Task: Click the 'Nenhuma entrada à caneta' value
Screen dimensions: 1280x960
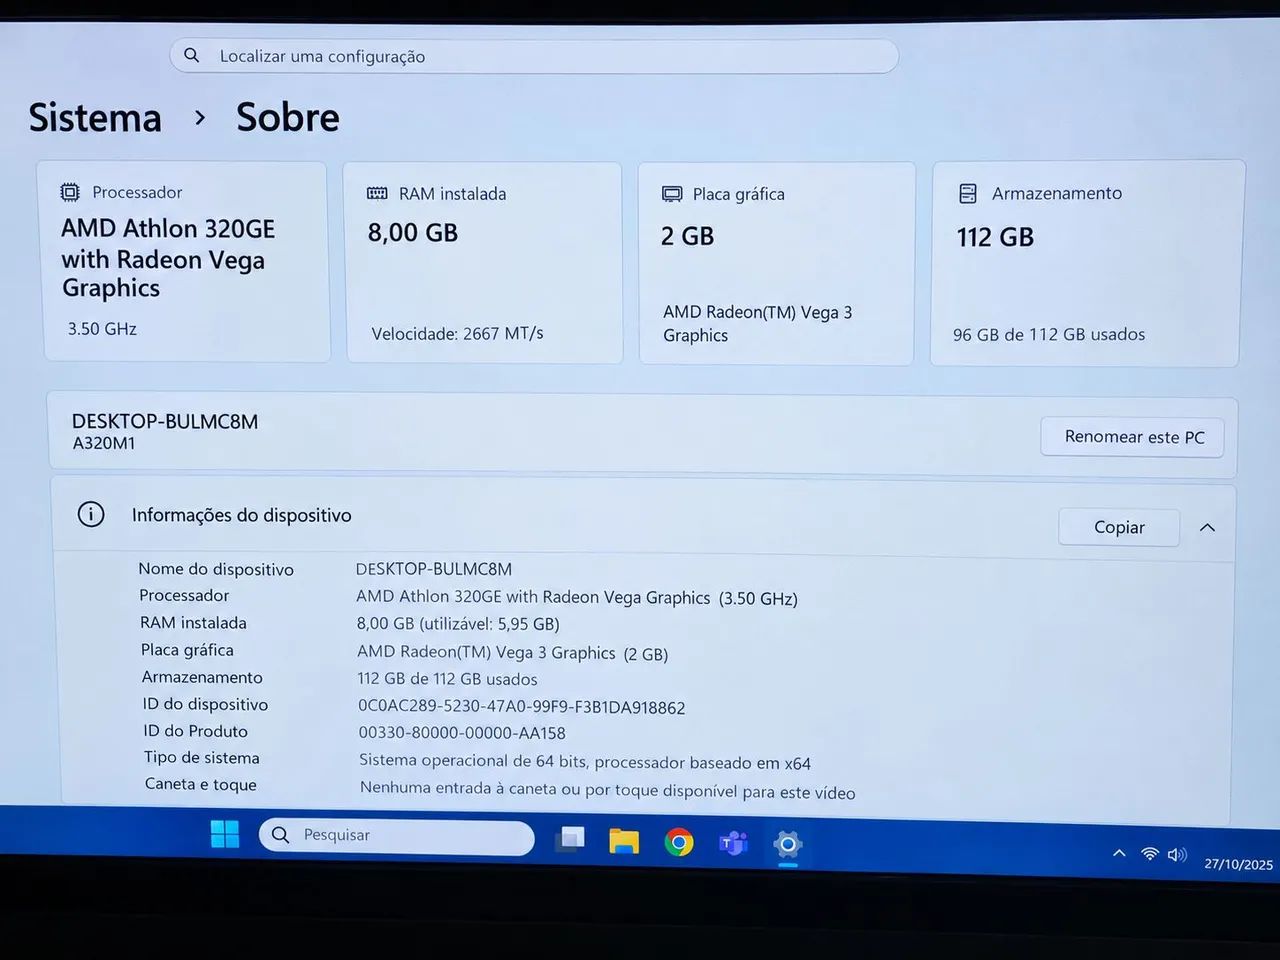Action: 607,790
